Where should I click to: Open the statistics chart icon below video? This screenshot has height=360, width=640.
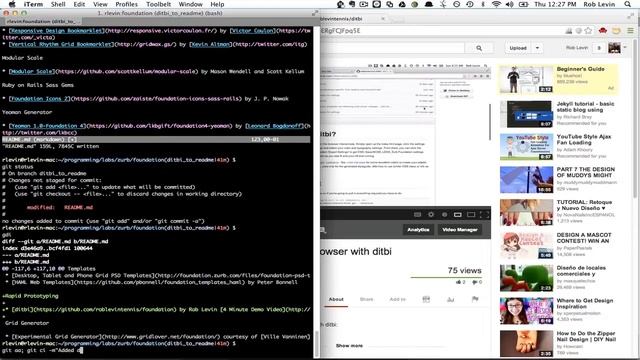point(451,299)
